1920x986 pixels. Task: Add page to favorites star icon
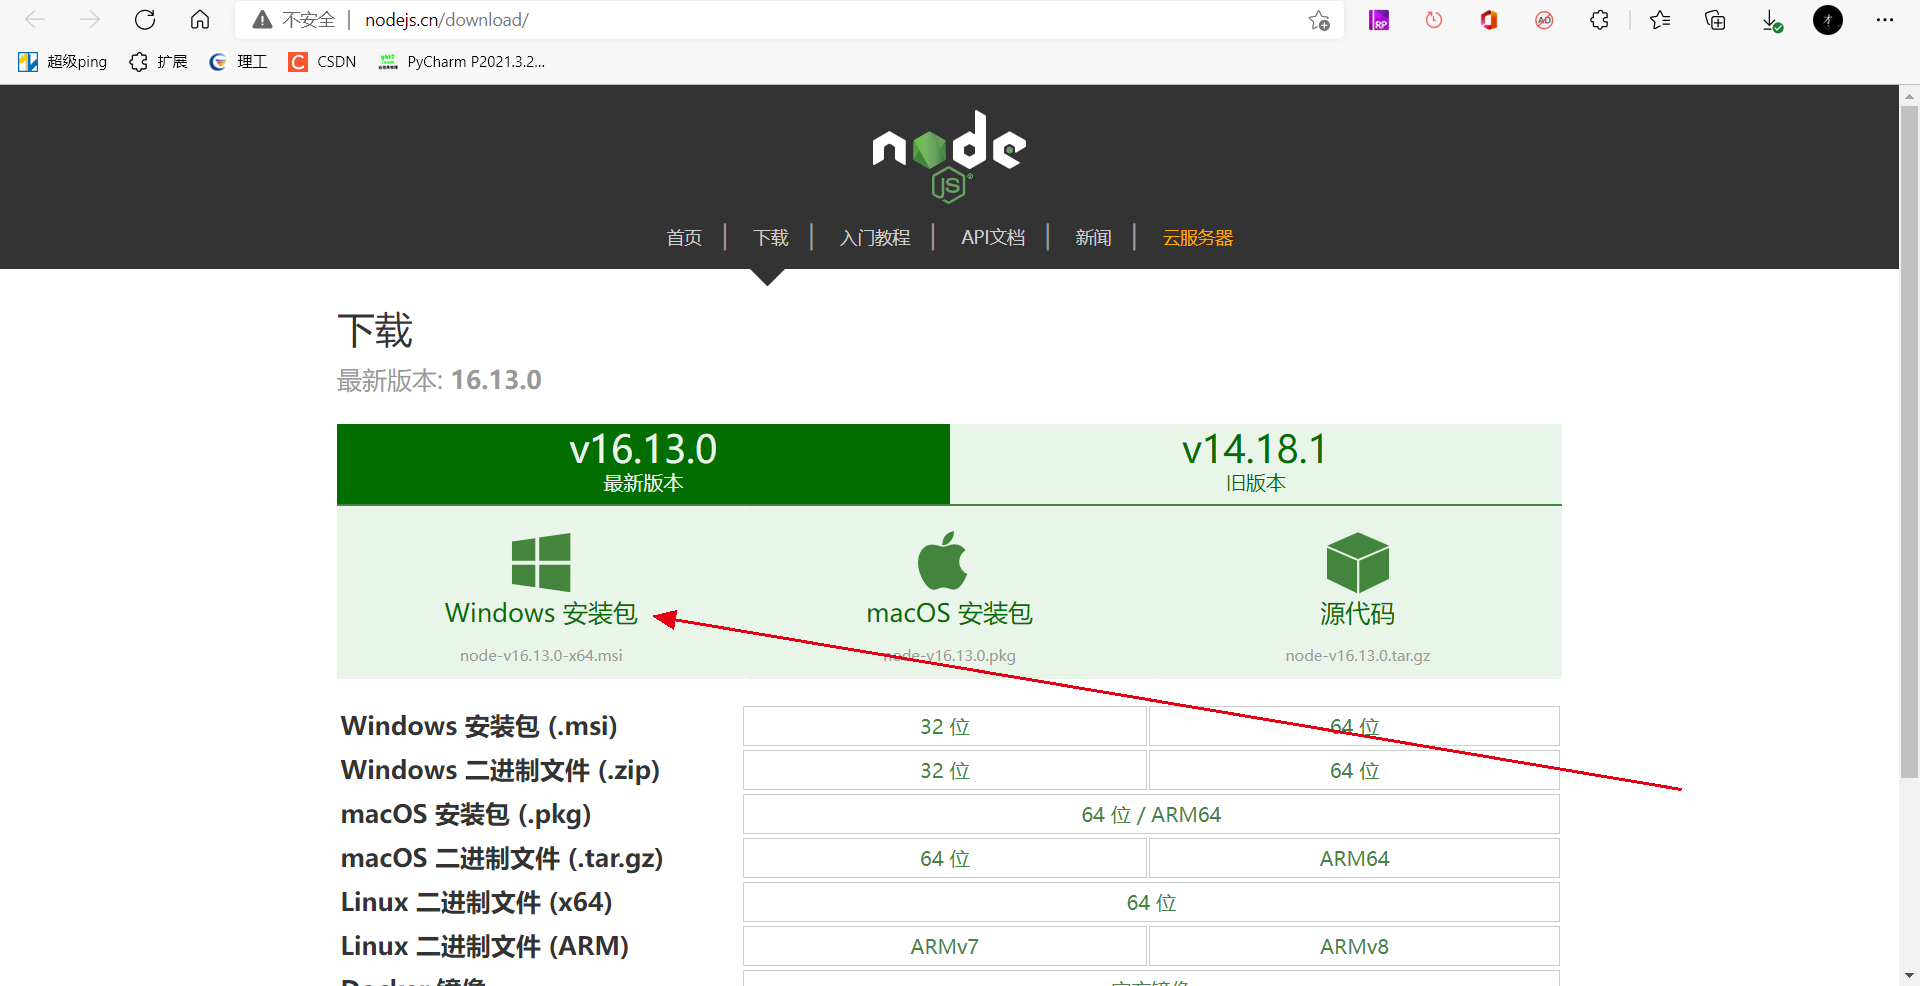click(1319, 20)
